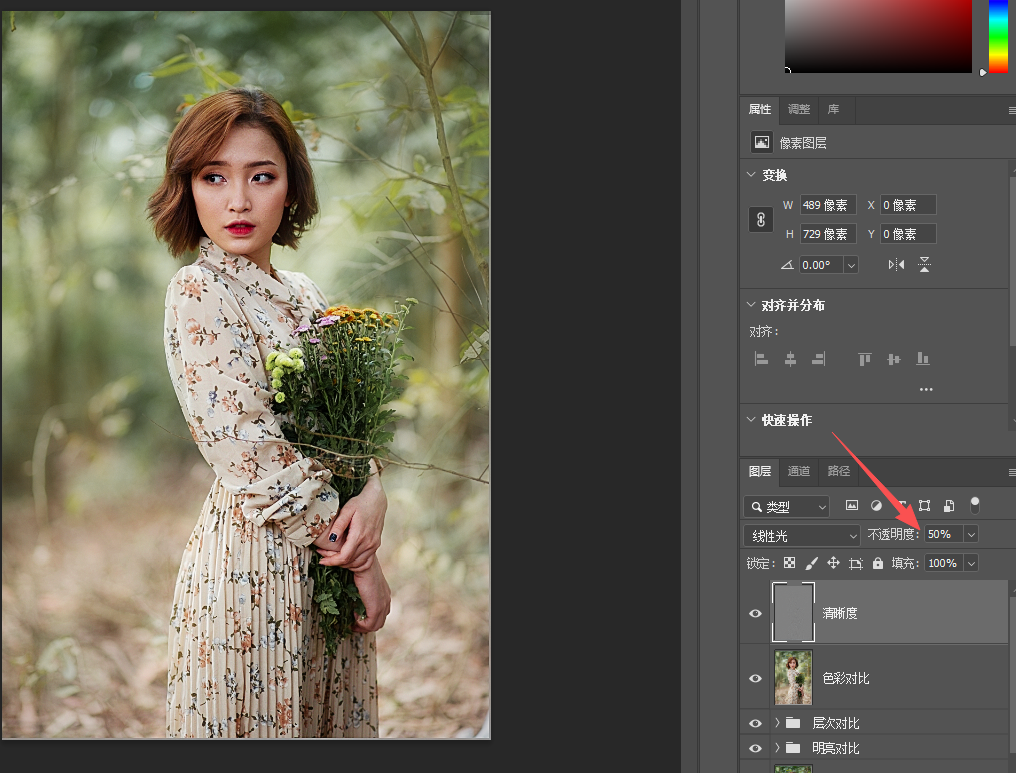Hide the 层次对比 group
1016x773 pixels.
(756, 722)
